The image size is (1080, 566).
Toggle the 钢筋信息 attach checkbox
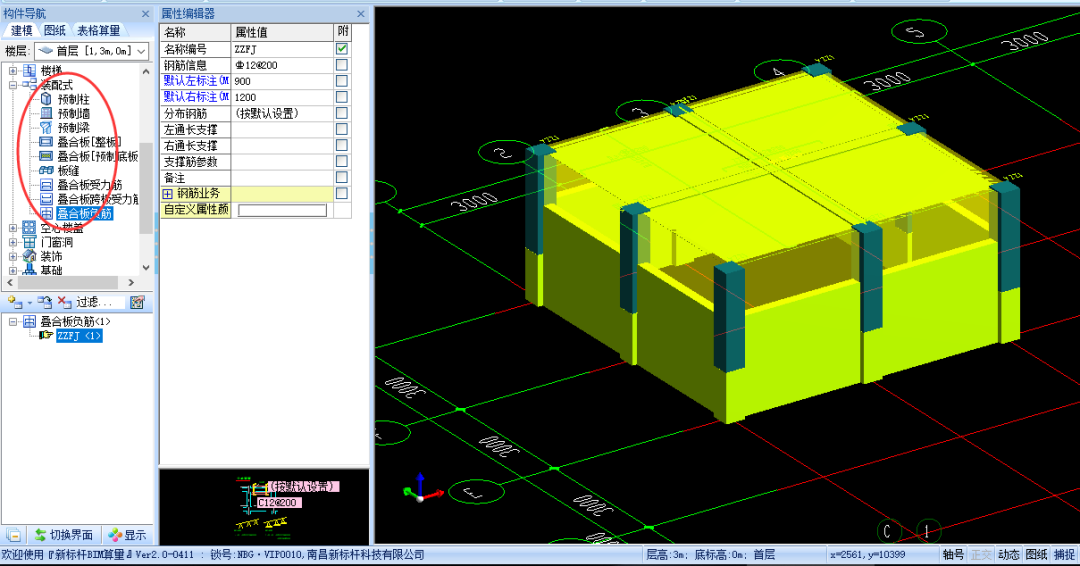point(342,65)
